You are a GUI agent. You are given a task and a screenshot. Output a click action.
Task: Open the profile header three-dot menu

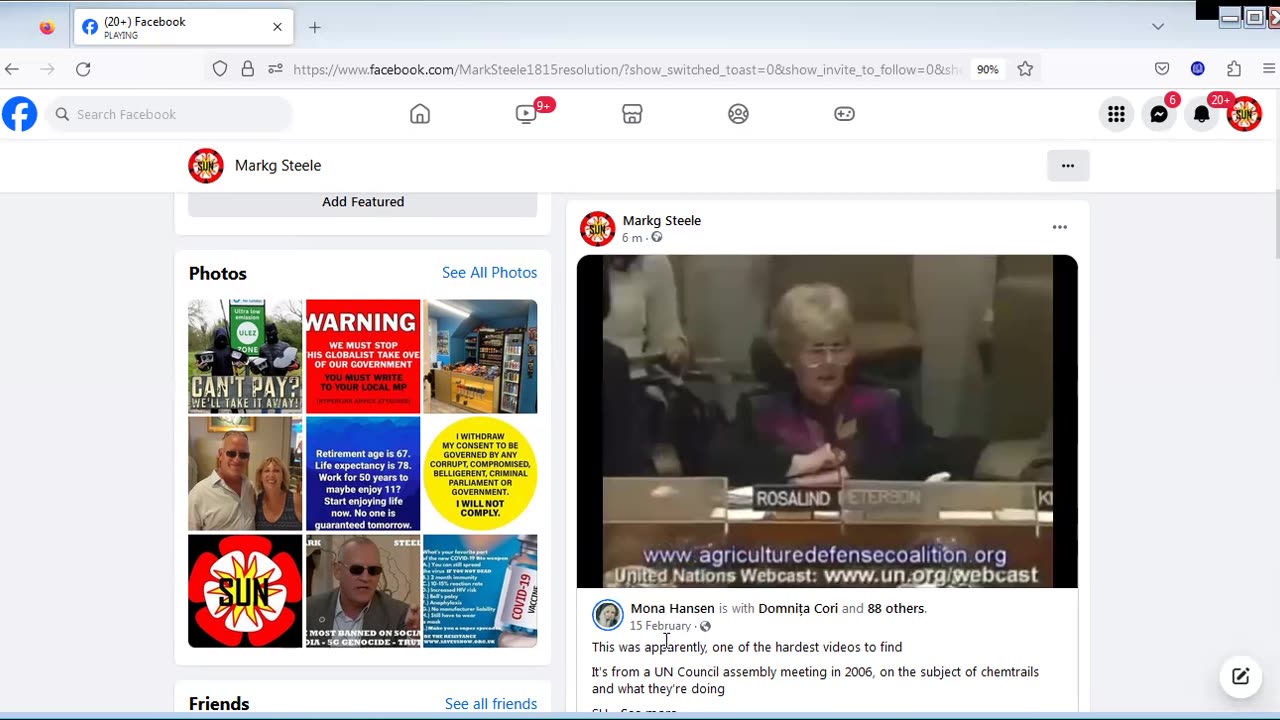click(x=1068, y=166)
